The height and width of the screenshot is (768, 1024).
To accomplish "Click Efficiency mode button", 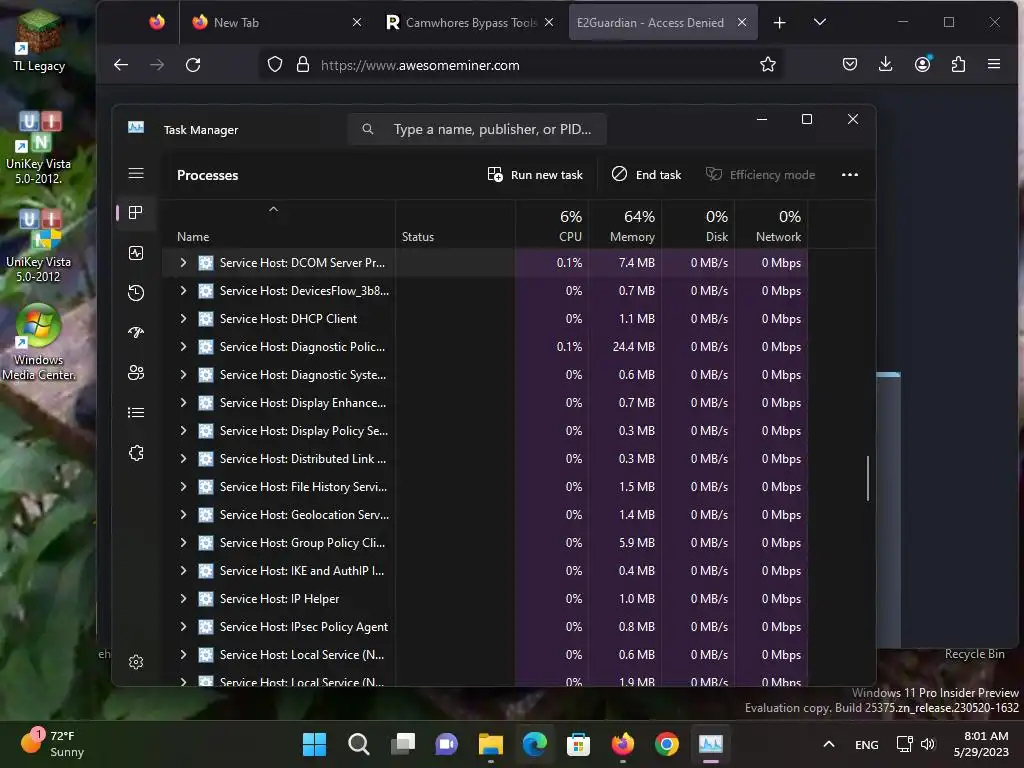I will 760,175.
